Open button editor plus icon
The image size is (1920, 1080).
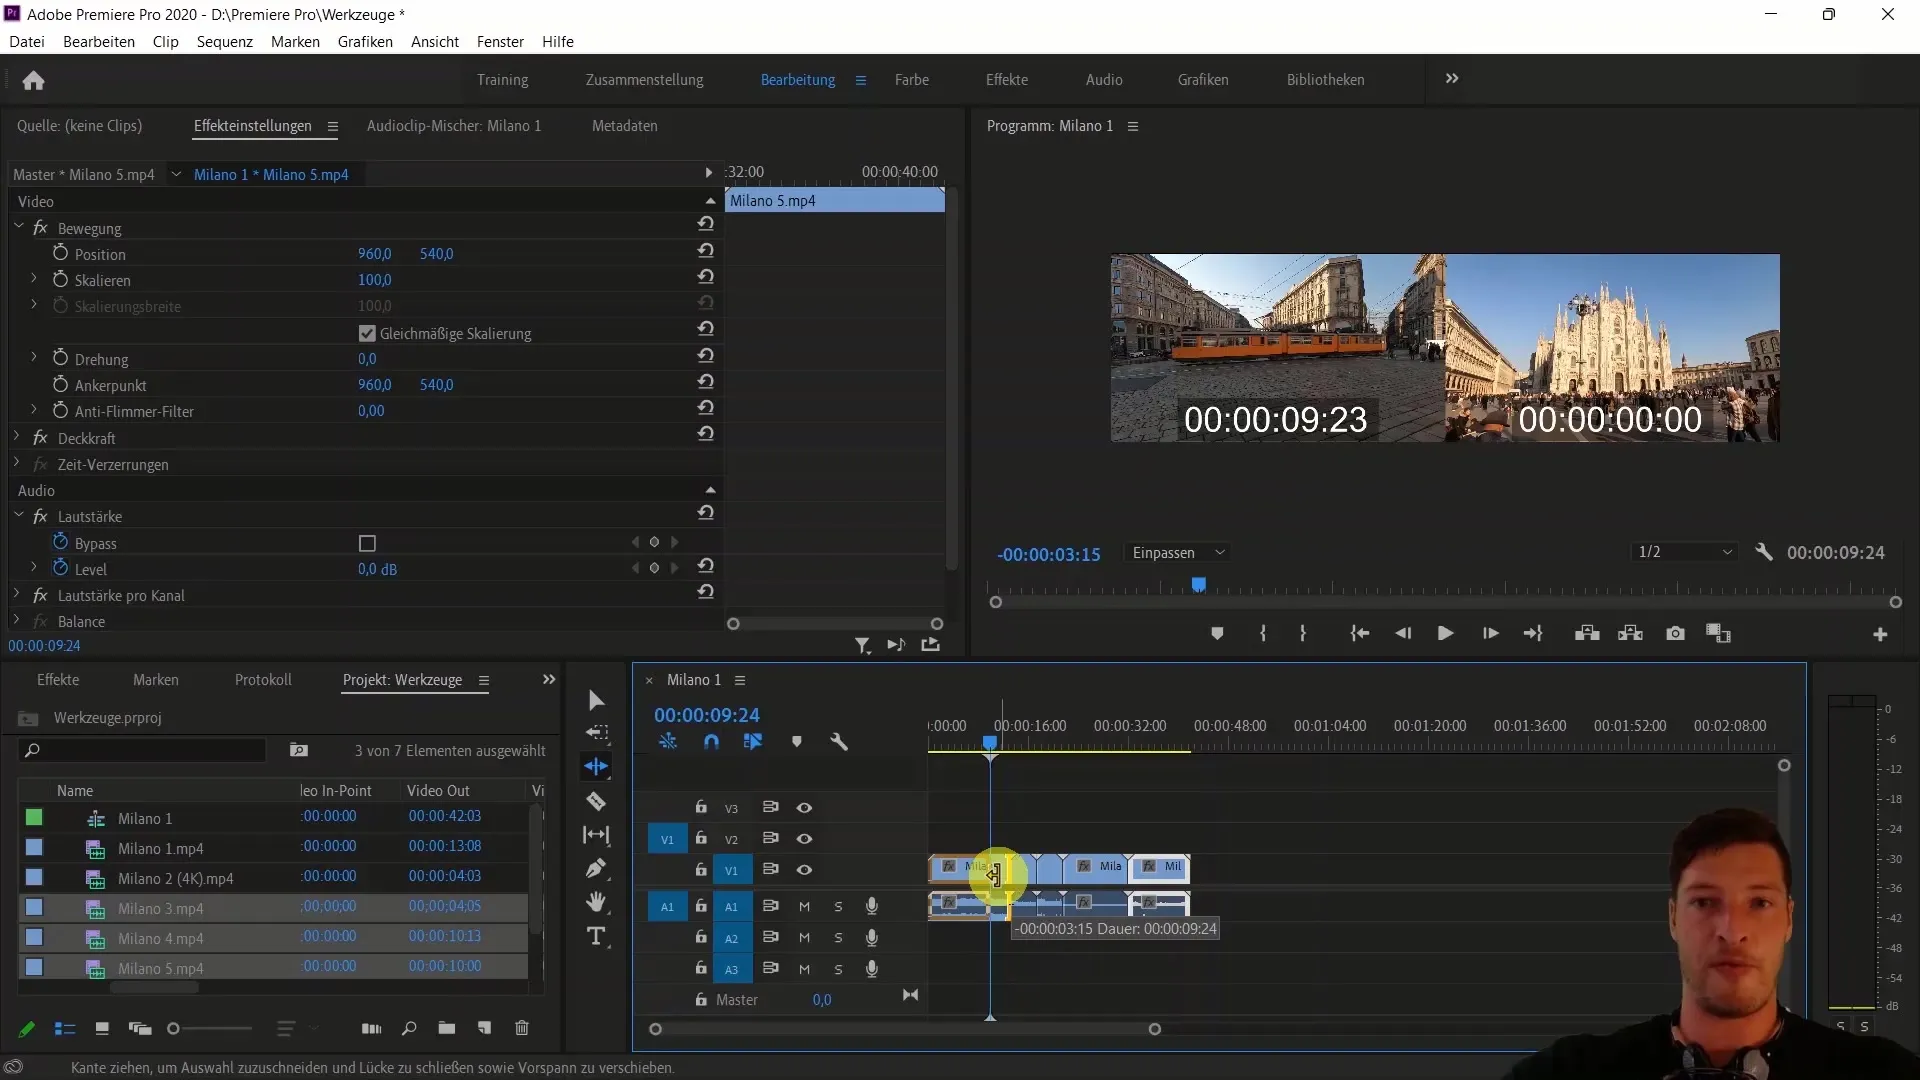(x=1880, y=634)
